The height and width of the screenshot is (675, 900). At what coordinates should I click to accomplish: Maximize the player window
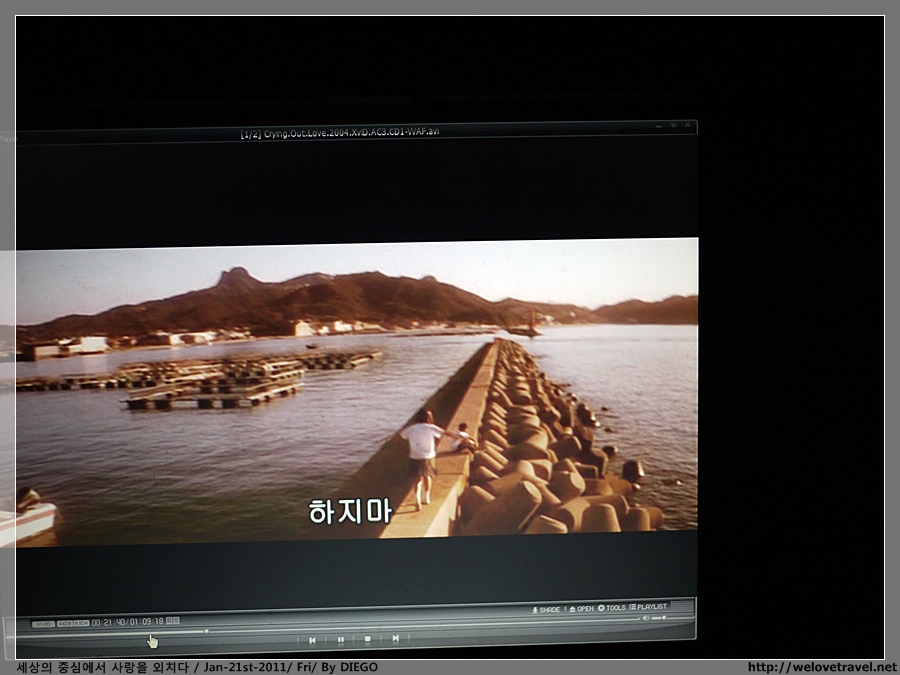[x=674, y=125]
